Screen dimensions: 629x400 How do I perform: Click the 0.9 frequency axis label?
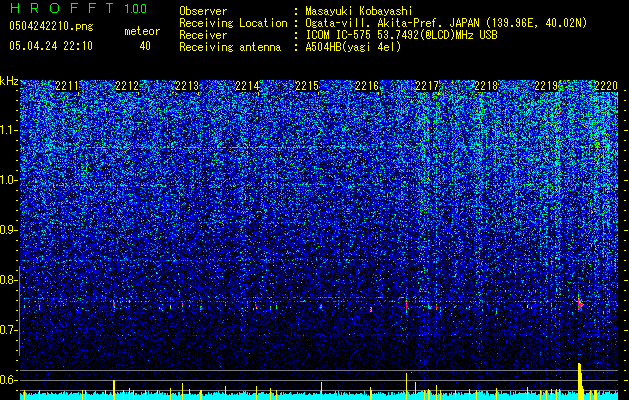point(8,230)
